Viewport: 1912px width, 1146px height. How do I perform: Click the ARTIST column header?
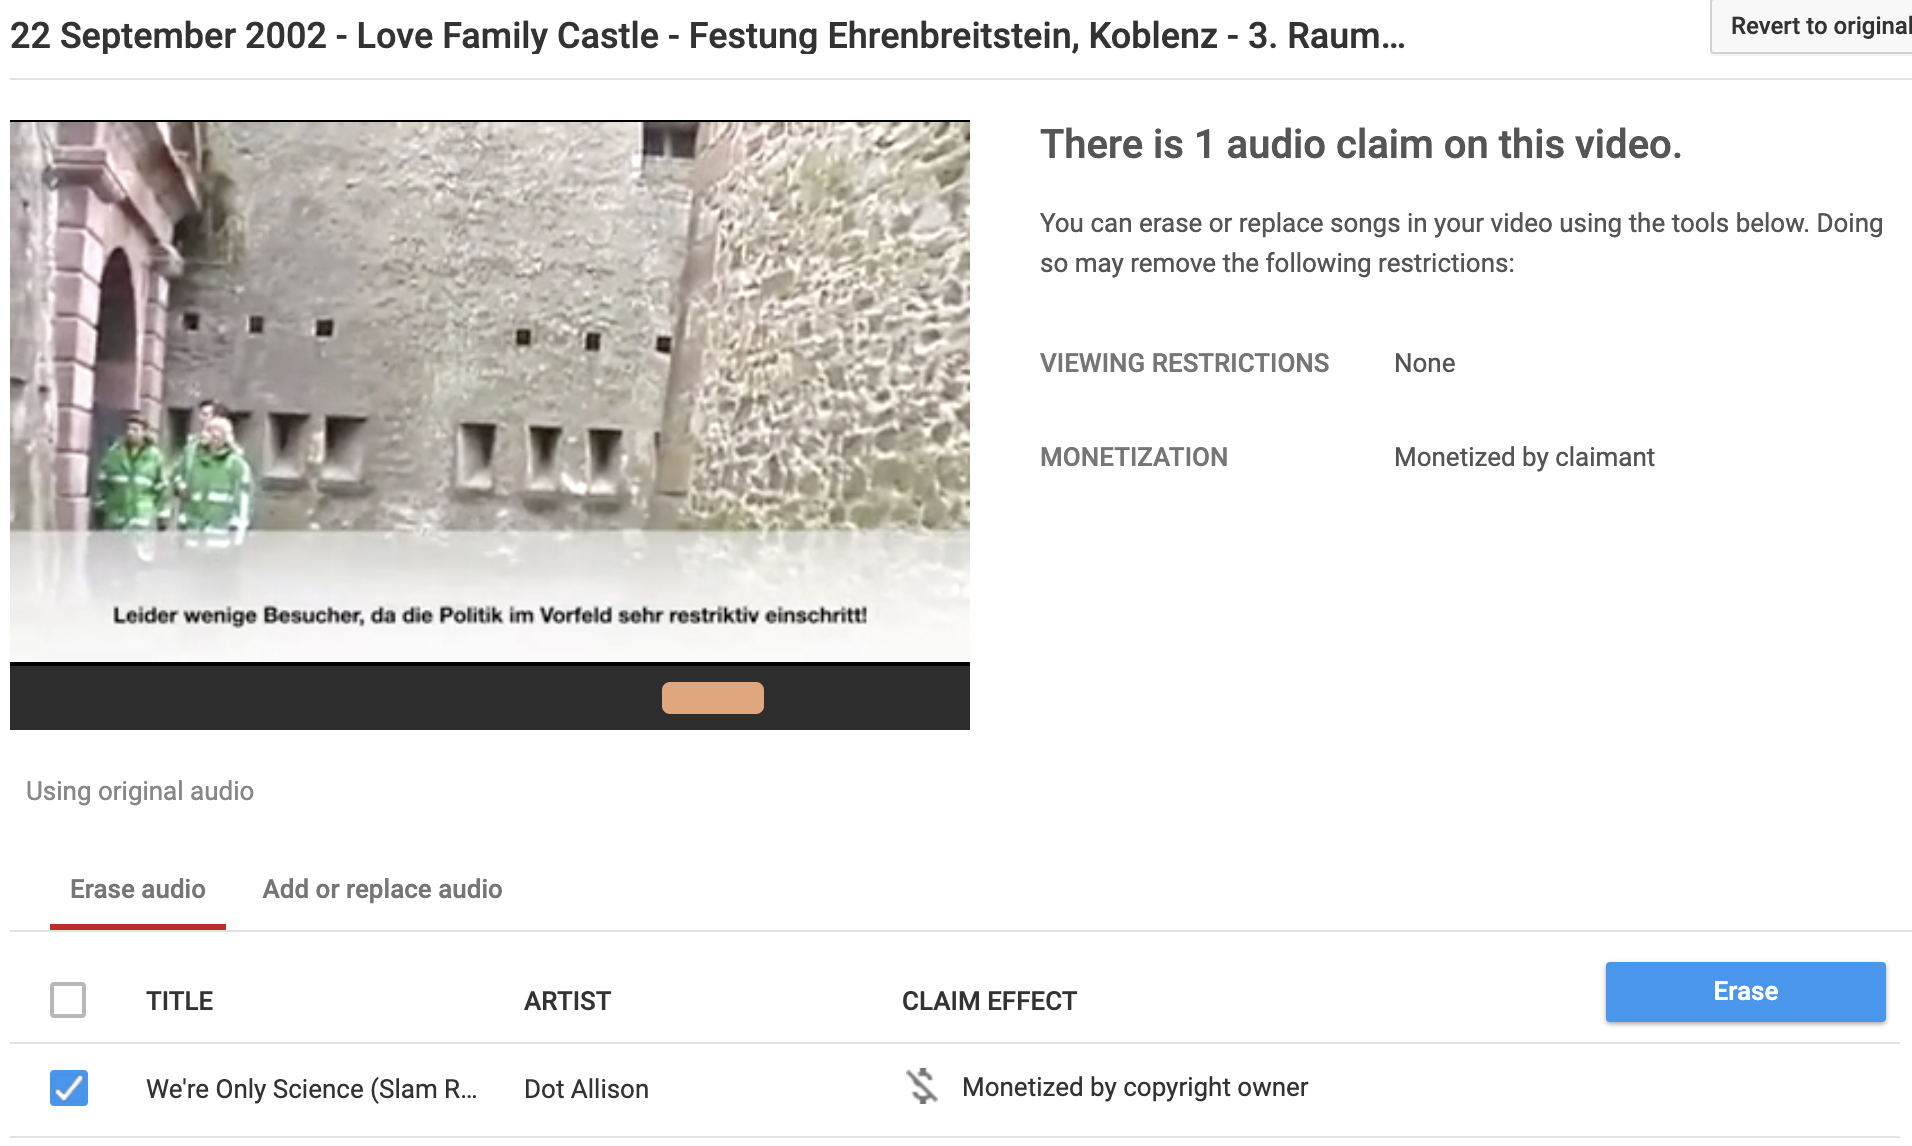[x=567, y=1001]
